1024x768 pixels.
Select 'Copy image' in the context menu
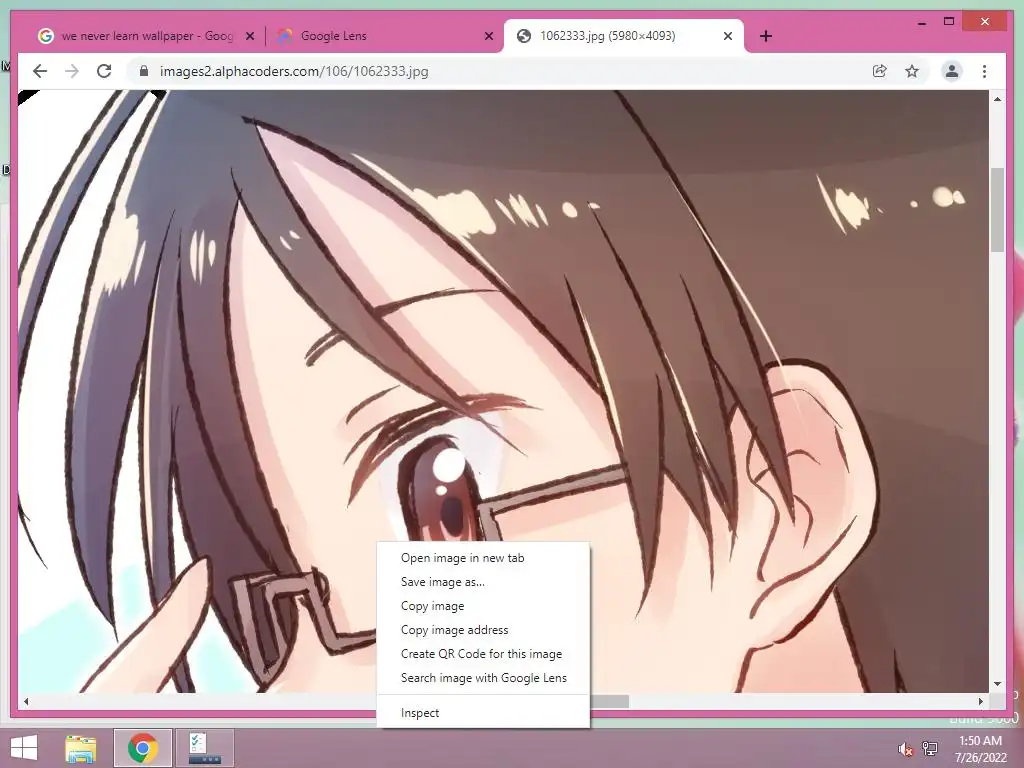(483, 606)
